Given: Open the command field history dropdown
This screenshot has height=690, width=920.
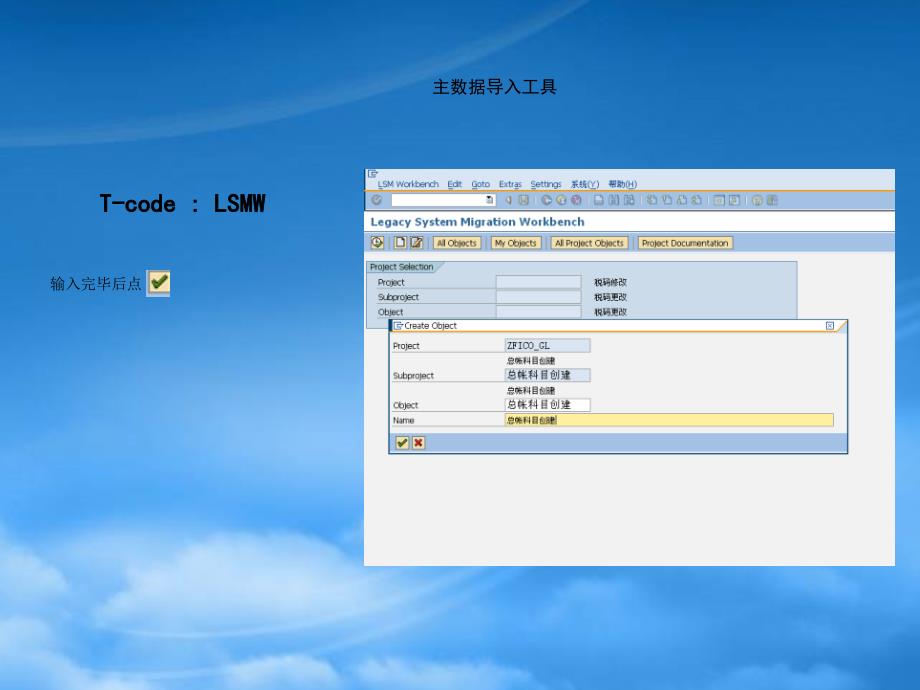Looking at the screenshot, I should 489,200.
